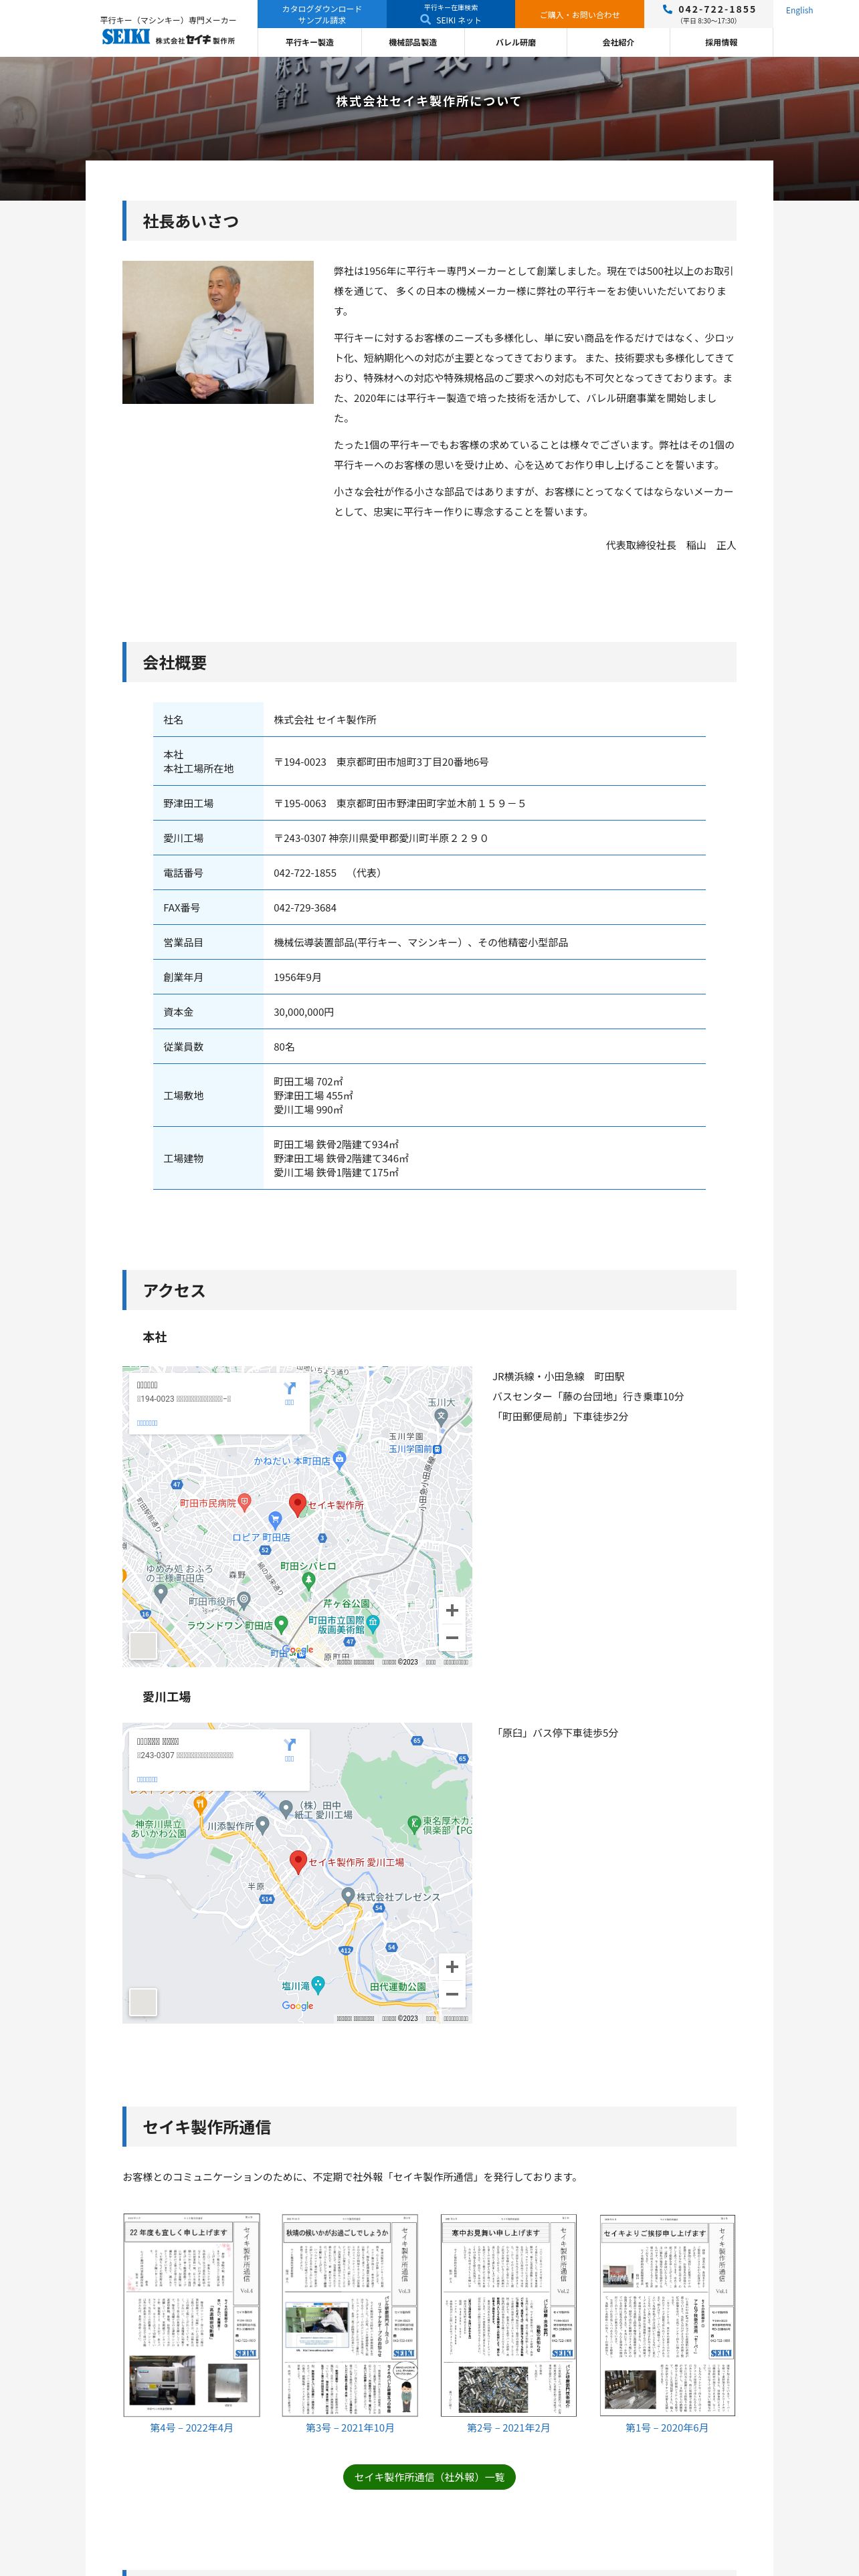Click the SEIKI company logo
Viewport: 859px width, 2576px height.
168,37
